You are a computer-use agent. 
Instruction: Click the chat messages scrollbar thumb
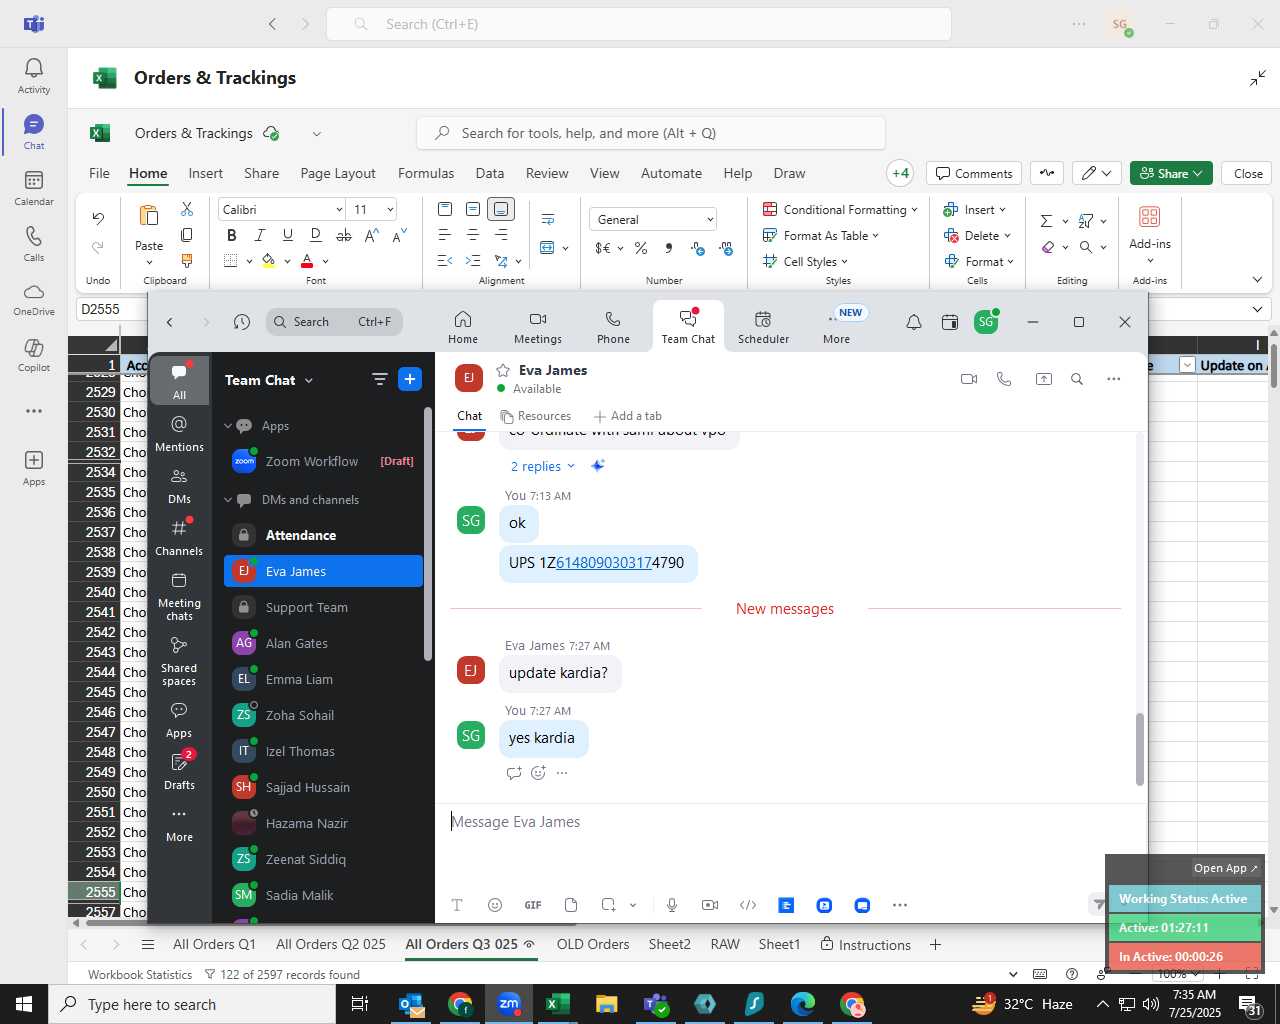click(x=1139, y=749)
